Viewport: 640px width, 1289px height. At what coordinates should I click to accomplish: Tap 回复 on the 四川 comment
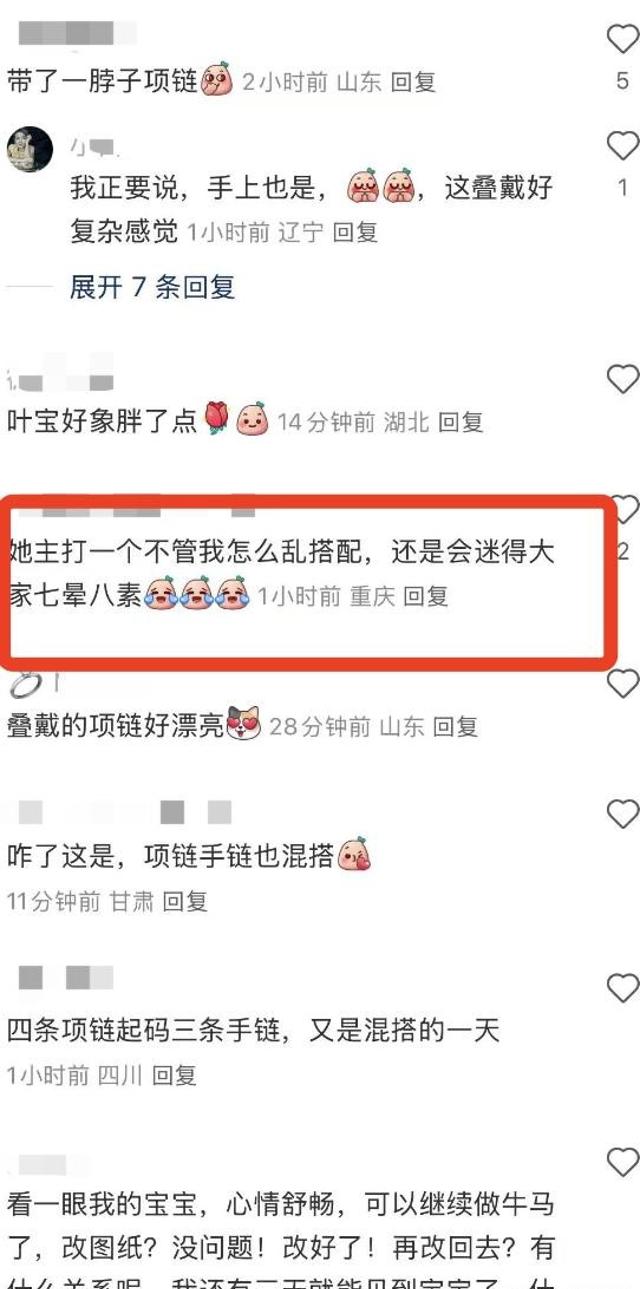click(174, 1076)
